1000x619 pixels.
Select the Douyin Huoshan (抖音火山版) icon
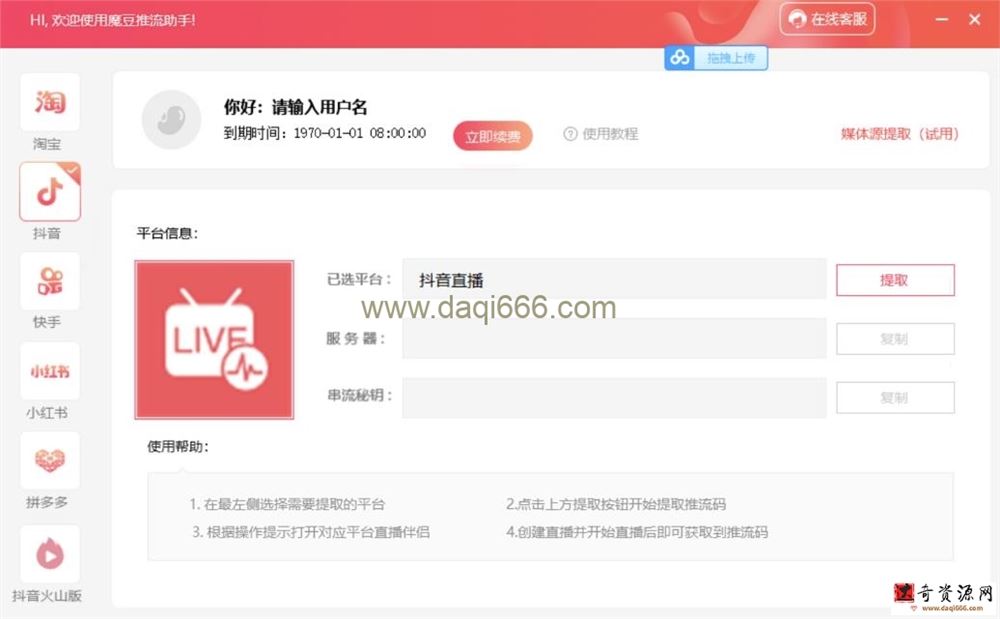50,554
